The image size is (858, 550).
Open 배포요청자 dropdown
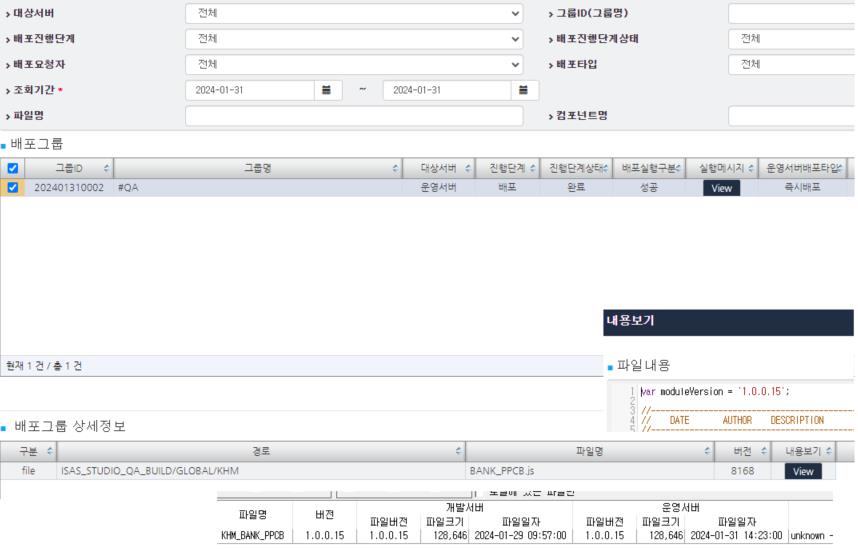coord(354,65)
